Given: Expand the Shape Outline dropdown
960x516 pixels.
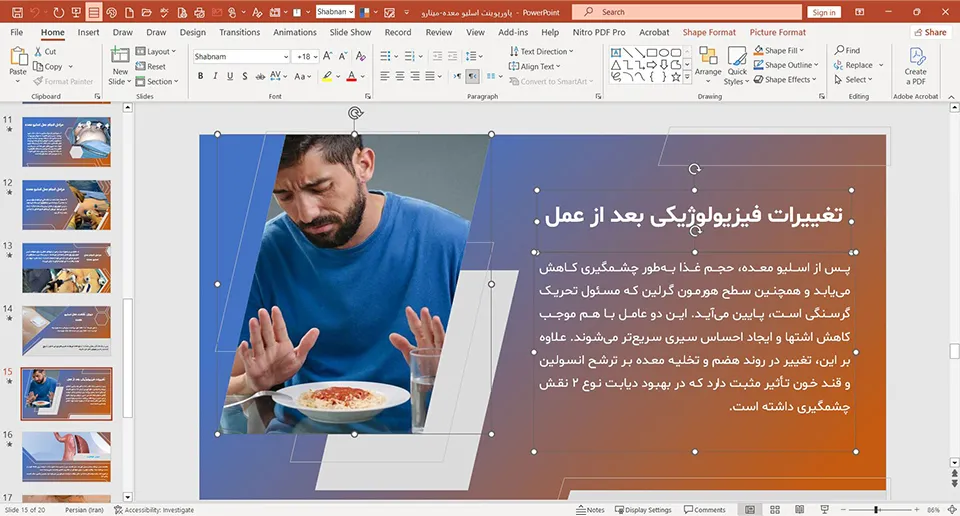Looking at the screenshot, I should [x=786, y=65].
